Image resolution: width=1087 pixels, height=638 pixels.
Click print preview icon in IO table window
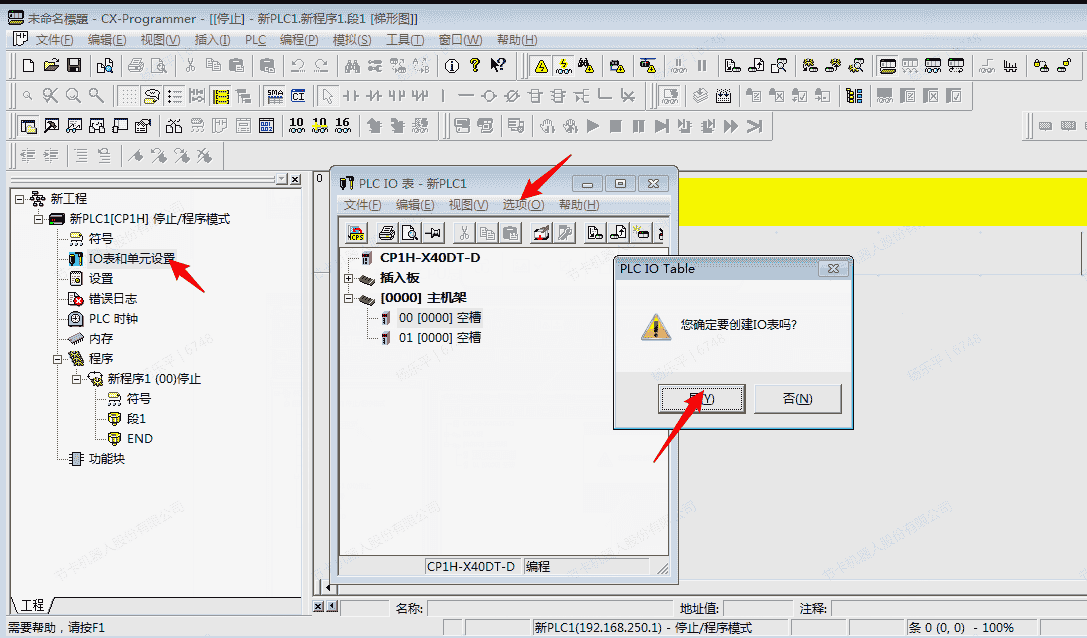click(408, 233)
